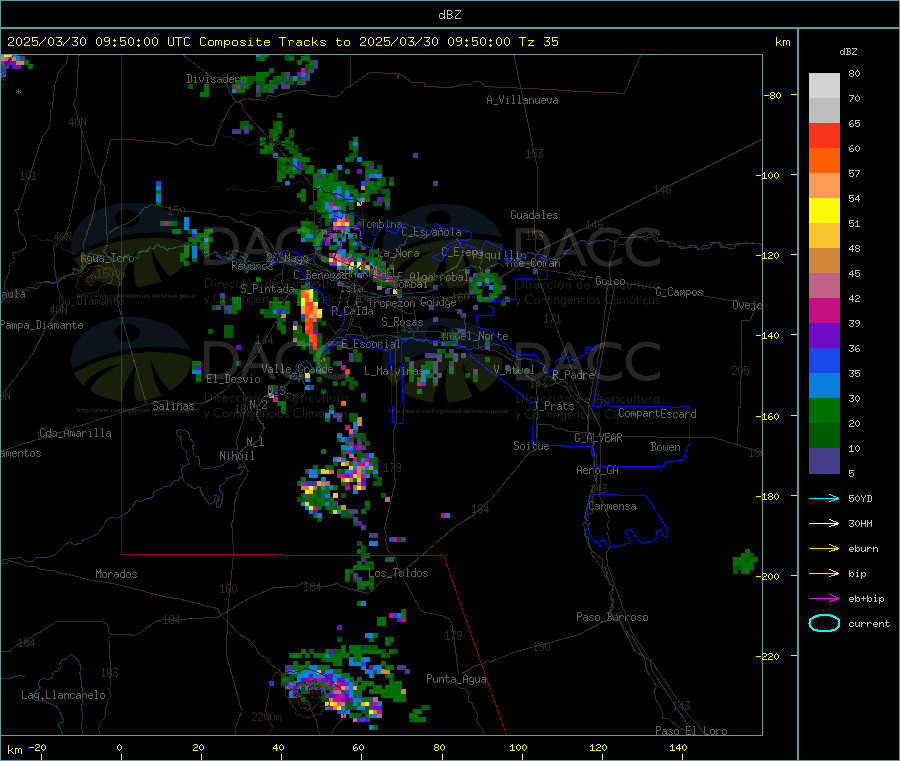The image size is (900, 761).
Task: Pick the dark orange swatch between 60 and 57 dBZ
Action: coord(824,161)
